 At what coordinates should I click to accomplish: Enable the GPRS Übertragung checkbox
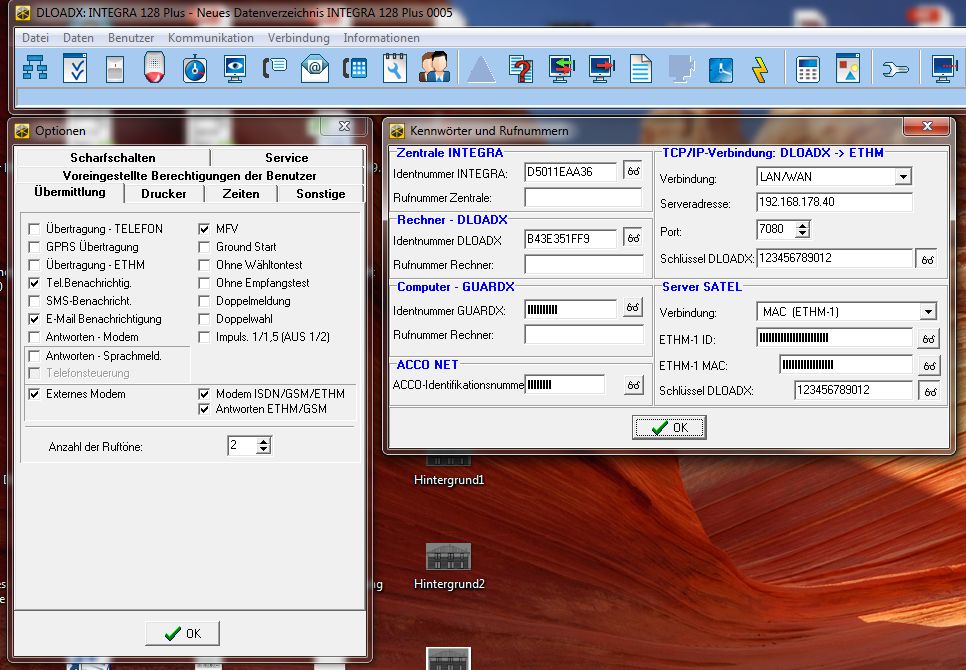(35, 247)
